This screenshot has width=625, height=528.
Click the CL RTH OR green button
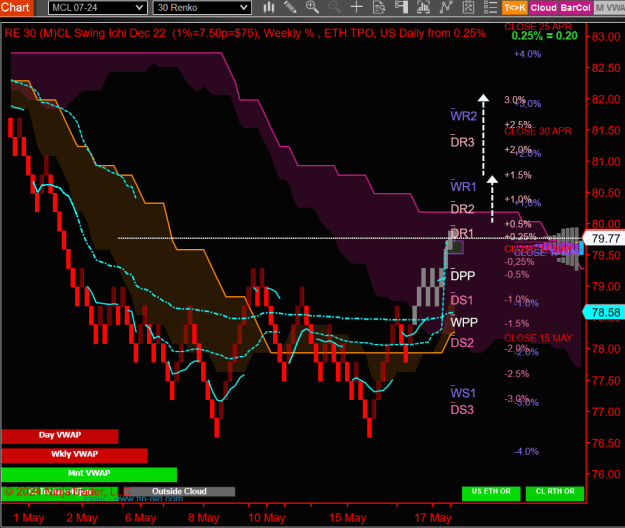[x=555, y=493]
